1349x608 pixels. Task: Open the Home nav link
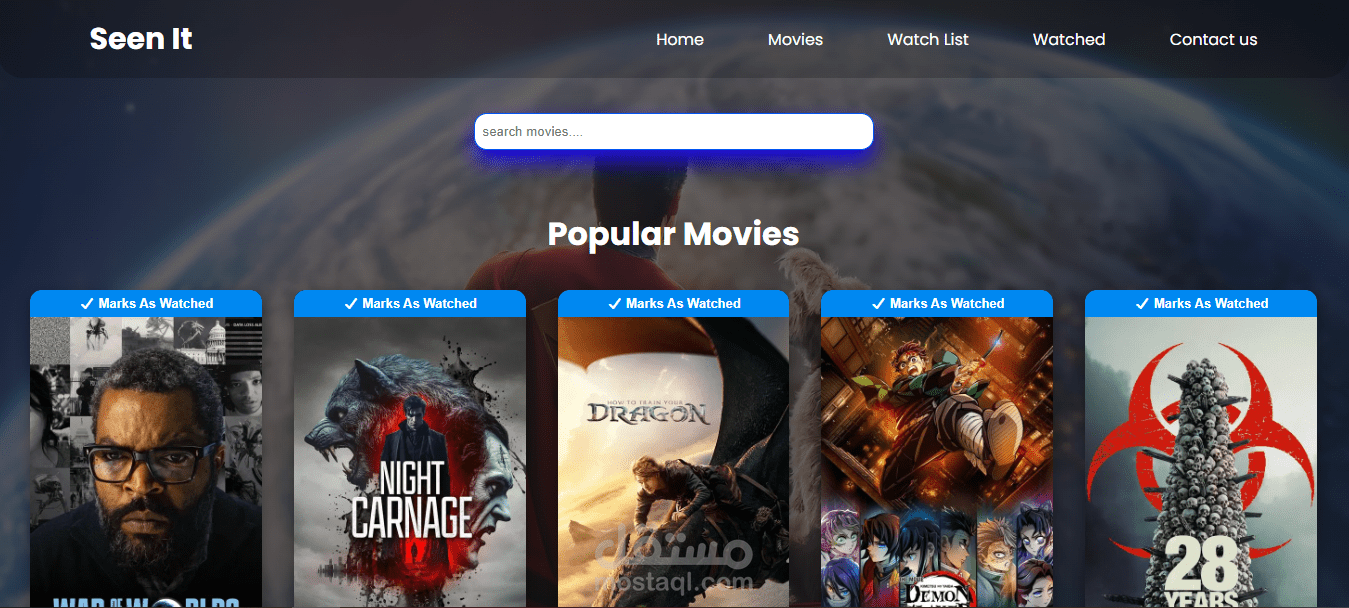pos(680,40)
